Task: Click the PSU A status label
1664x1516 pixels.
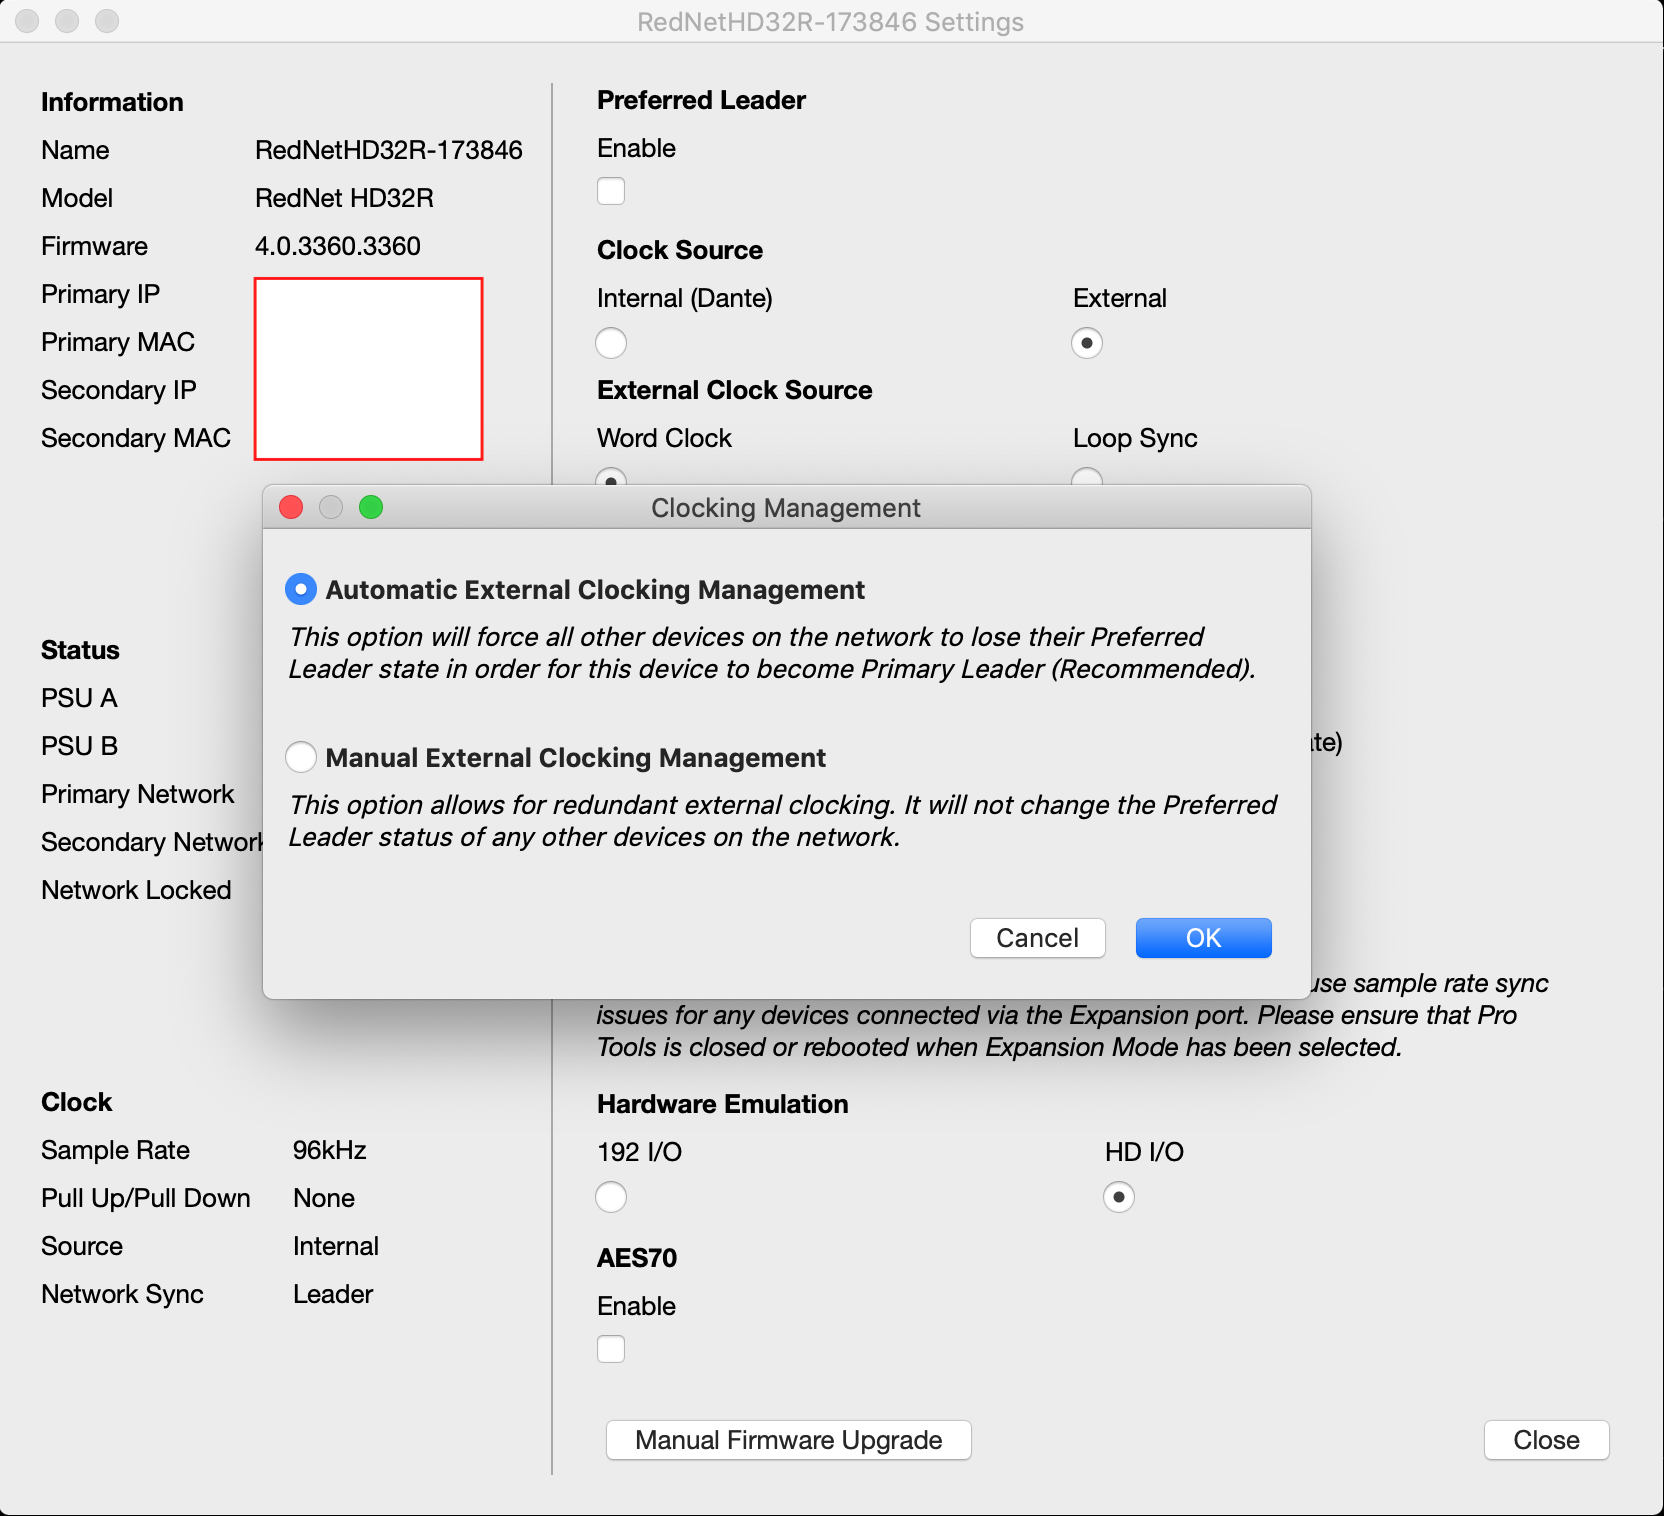Action: pos(80,698)
